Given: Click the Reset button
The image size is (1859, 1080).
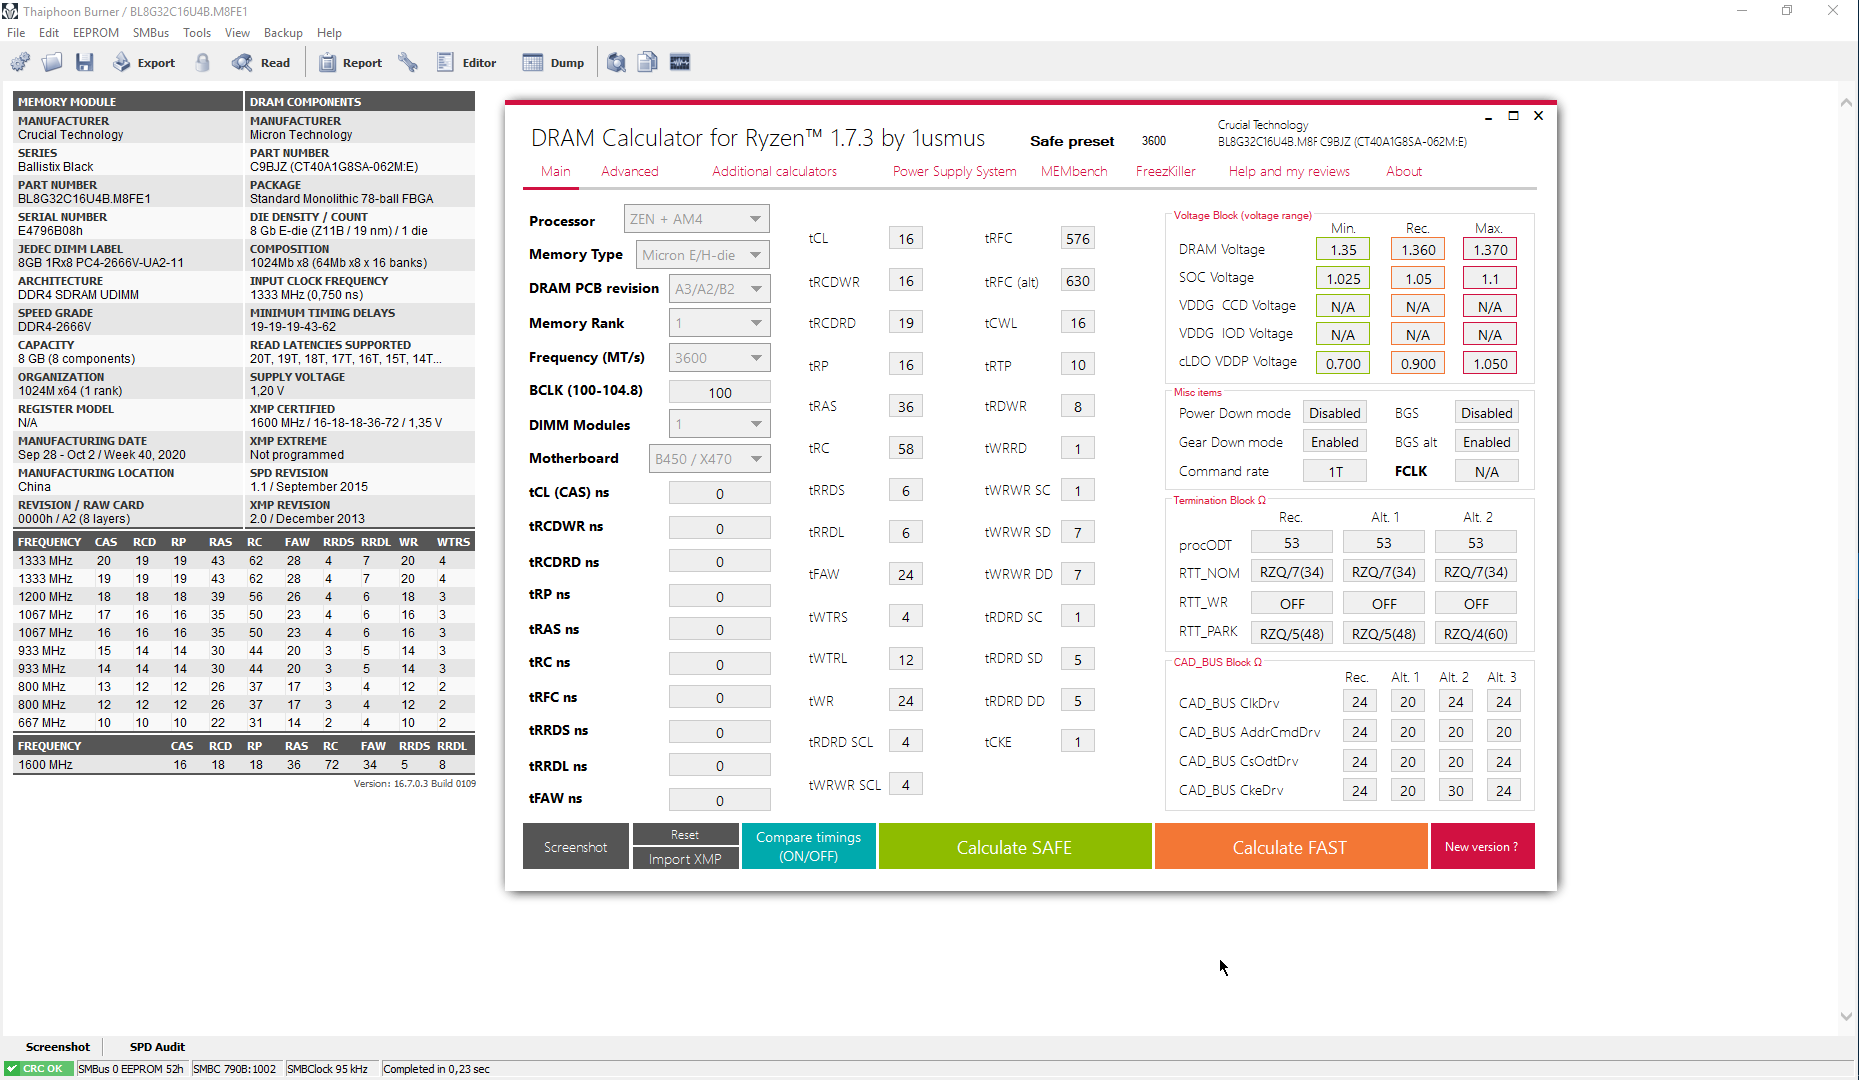Looking at the screenshot, I should coord(685,835).
